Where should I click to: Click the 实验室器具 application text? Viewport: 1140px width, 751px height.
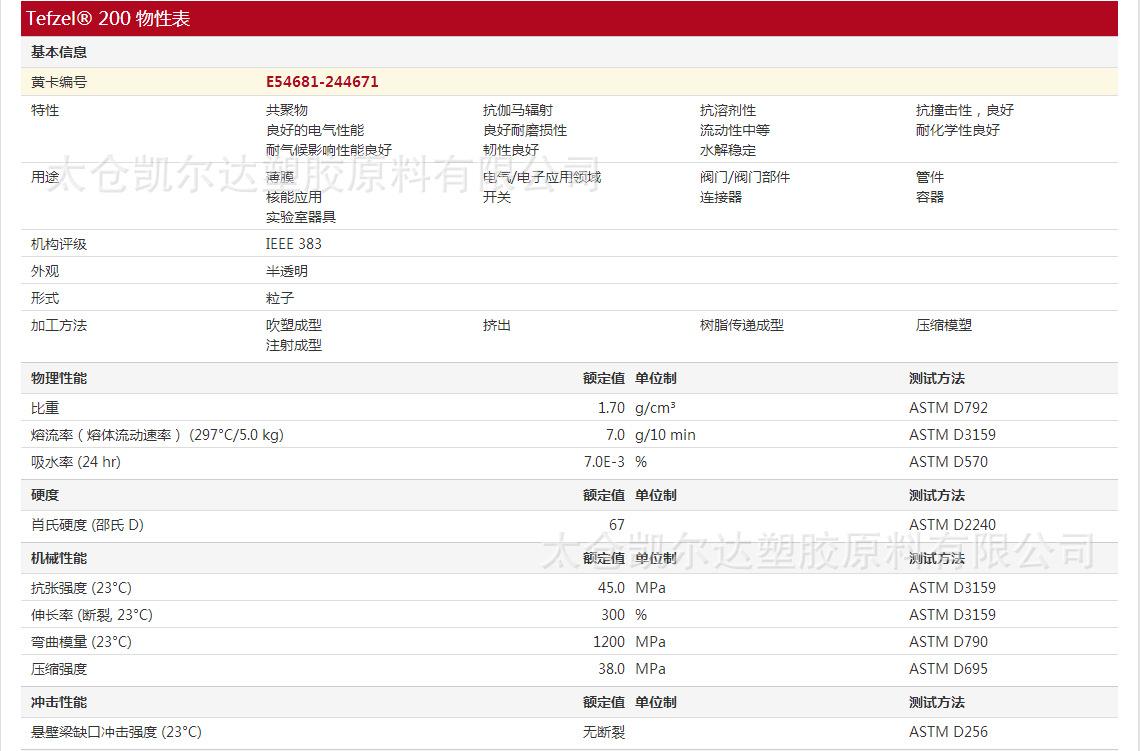click(300, 217)
